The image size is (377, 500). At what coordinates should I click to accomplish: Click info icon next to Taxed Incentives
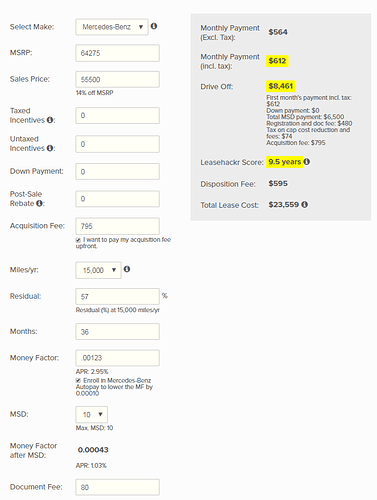50,120
